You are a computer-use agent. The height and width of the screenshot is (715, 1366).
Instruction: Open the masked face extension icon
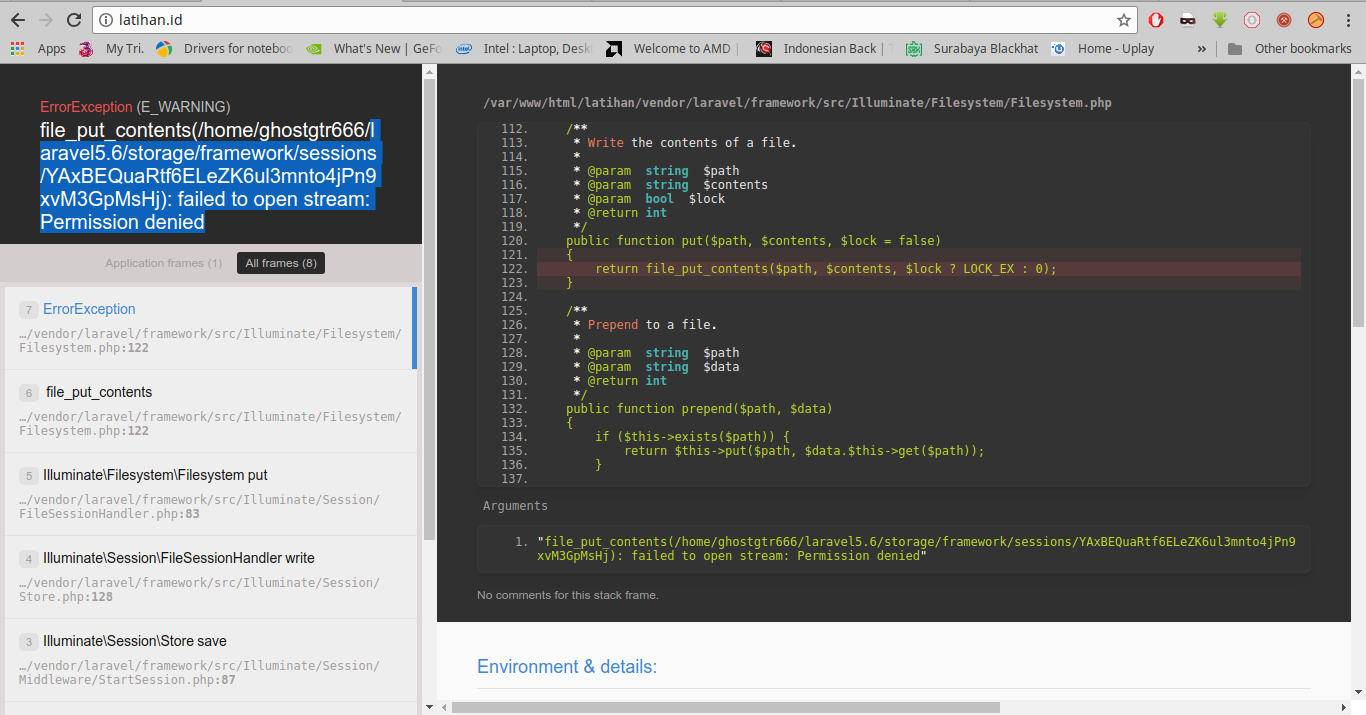1187,20
